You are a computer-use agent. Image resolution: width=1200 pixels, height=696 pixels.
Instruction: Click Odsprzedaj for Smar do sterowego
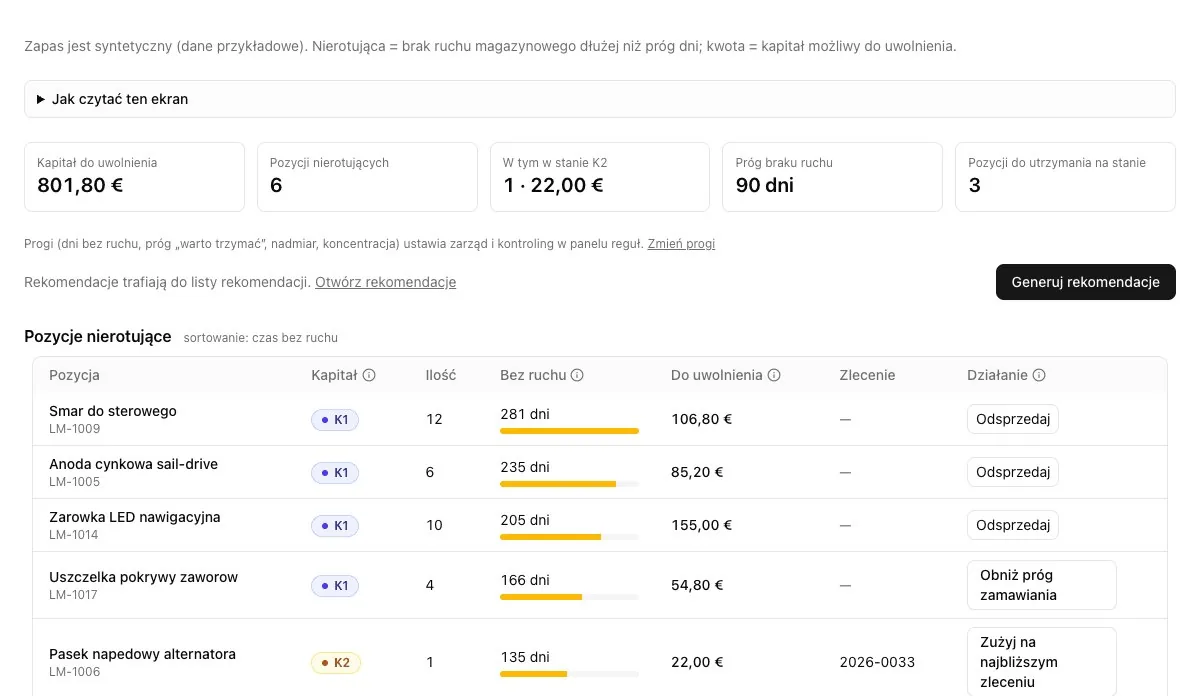click(x=1012, y=419)
